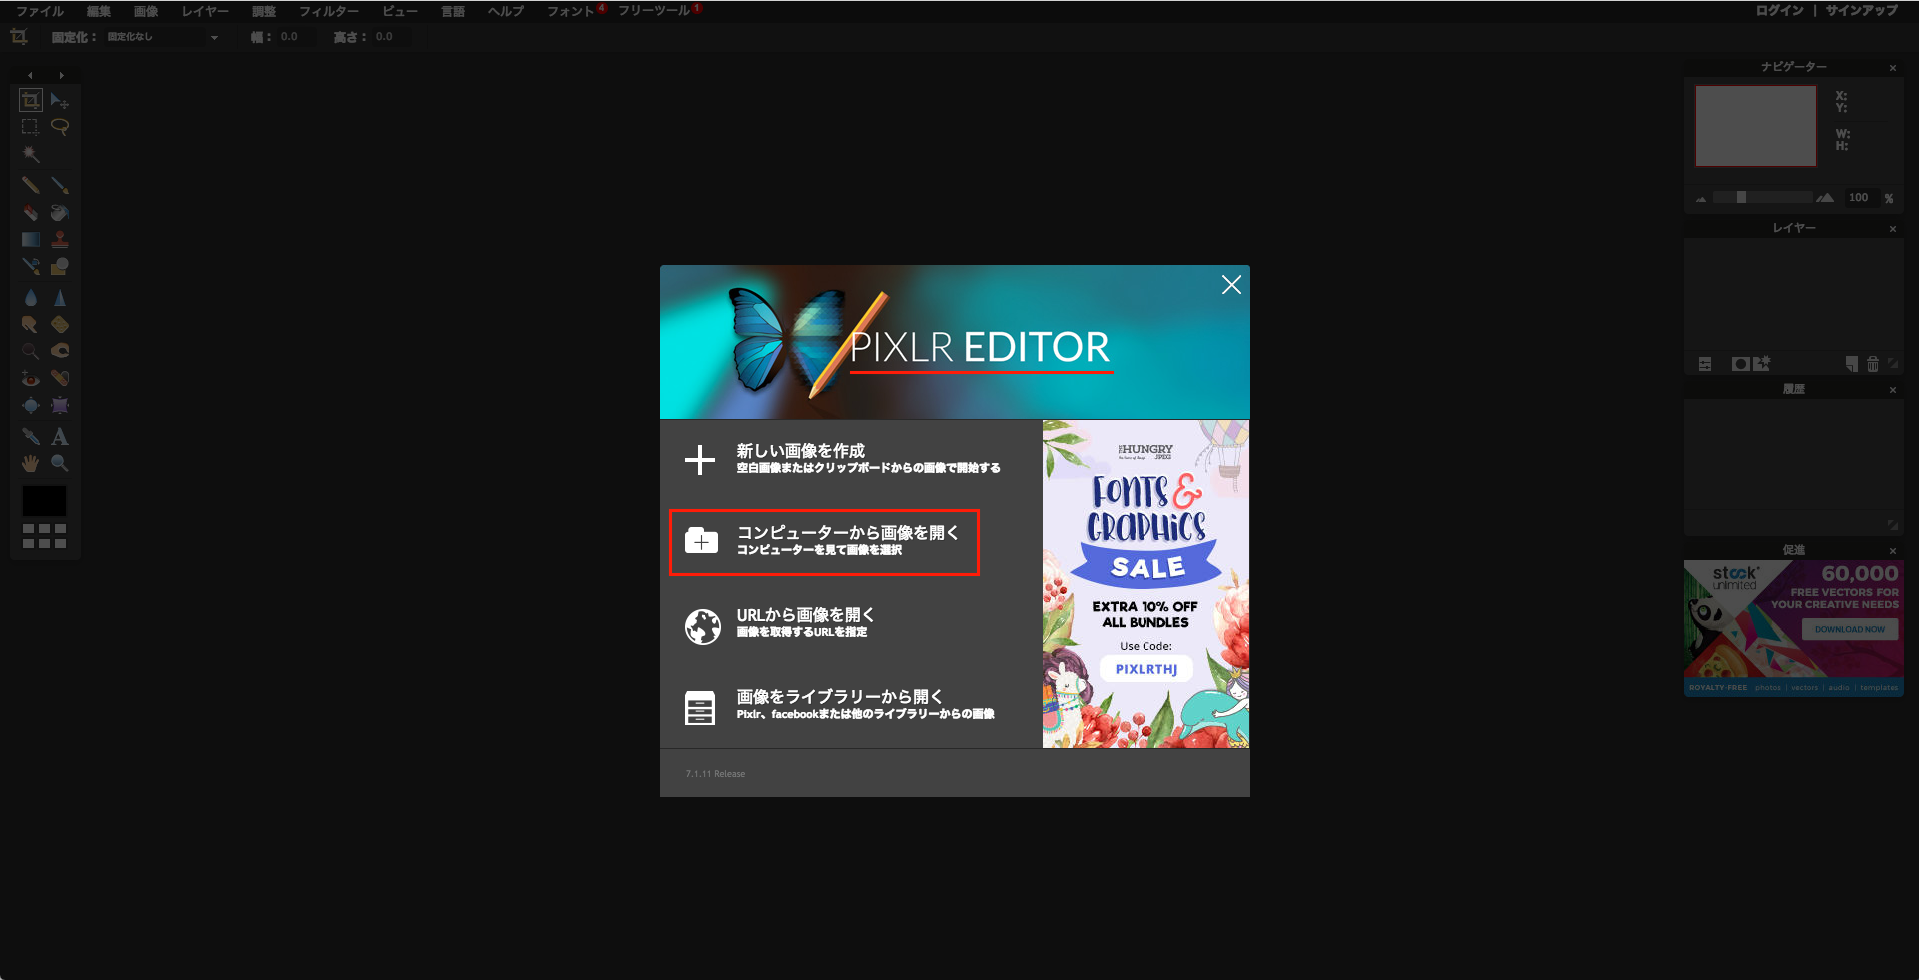Screen dimensions: 1919x980
Task: Select the Magic Wand tool
Action: tap(31, 154)
